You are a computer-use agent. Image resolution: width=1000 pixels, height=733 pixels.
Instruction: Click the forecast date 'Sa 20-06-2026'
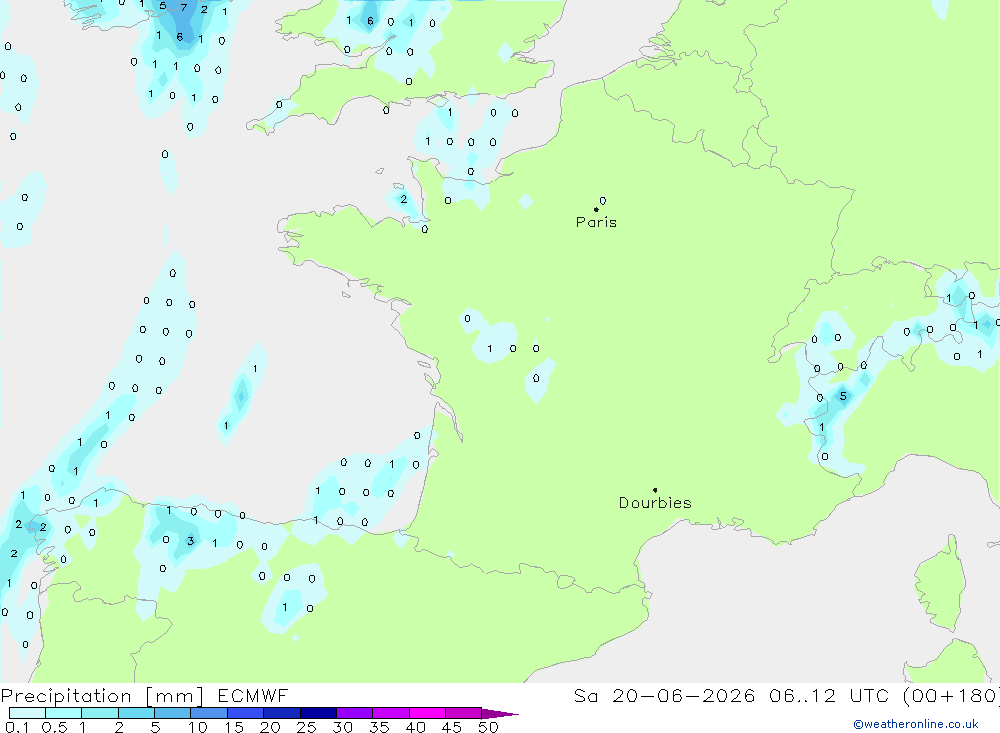click(x=664, y=696)
